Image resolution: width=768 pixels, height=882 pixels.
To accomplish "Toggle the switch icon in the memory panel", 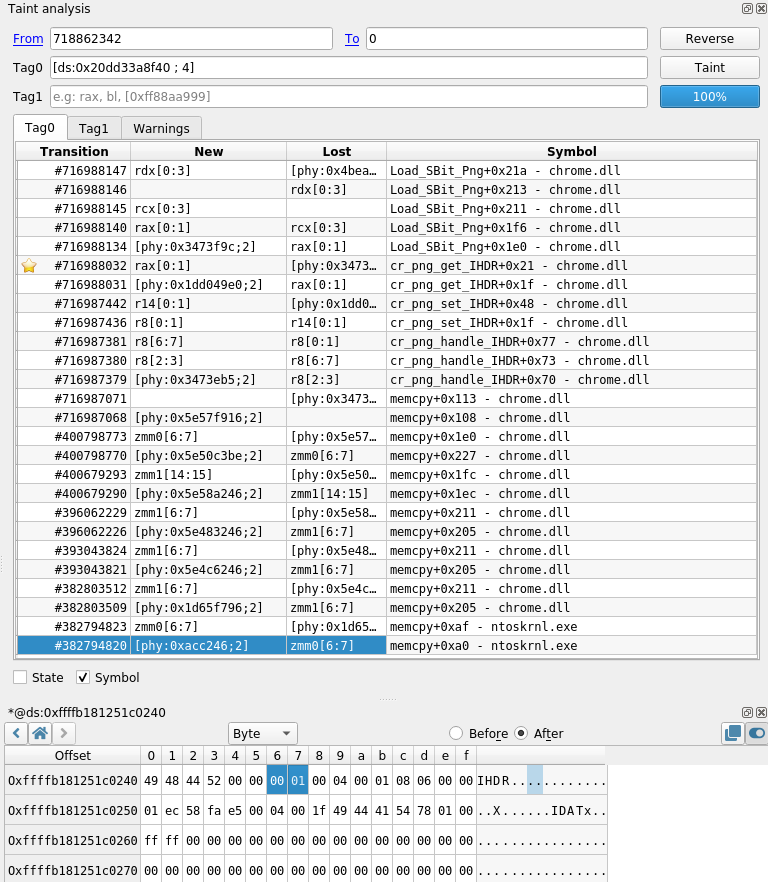I will pos(757,734).
